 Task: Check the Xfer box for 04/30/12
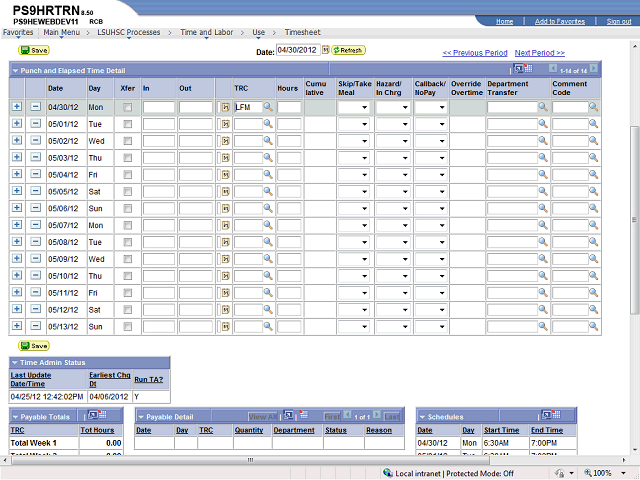pos(128,107)
